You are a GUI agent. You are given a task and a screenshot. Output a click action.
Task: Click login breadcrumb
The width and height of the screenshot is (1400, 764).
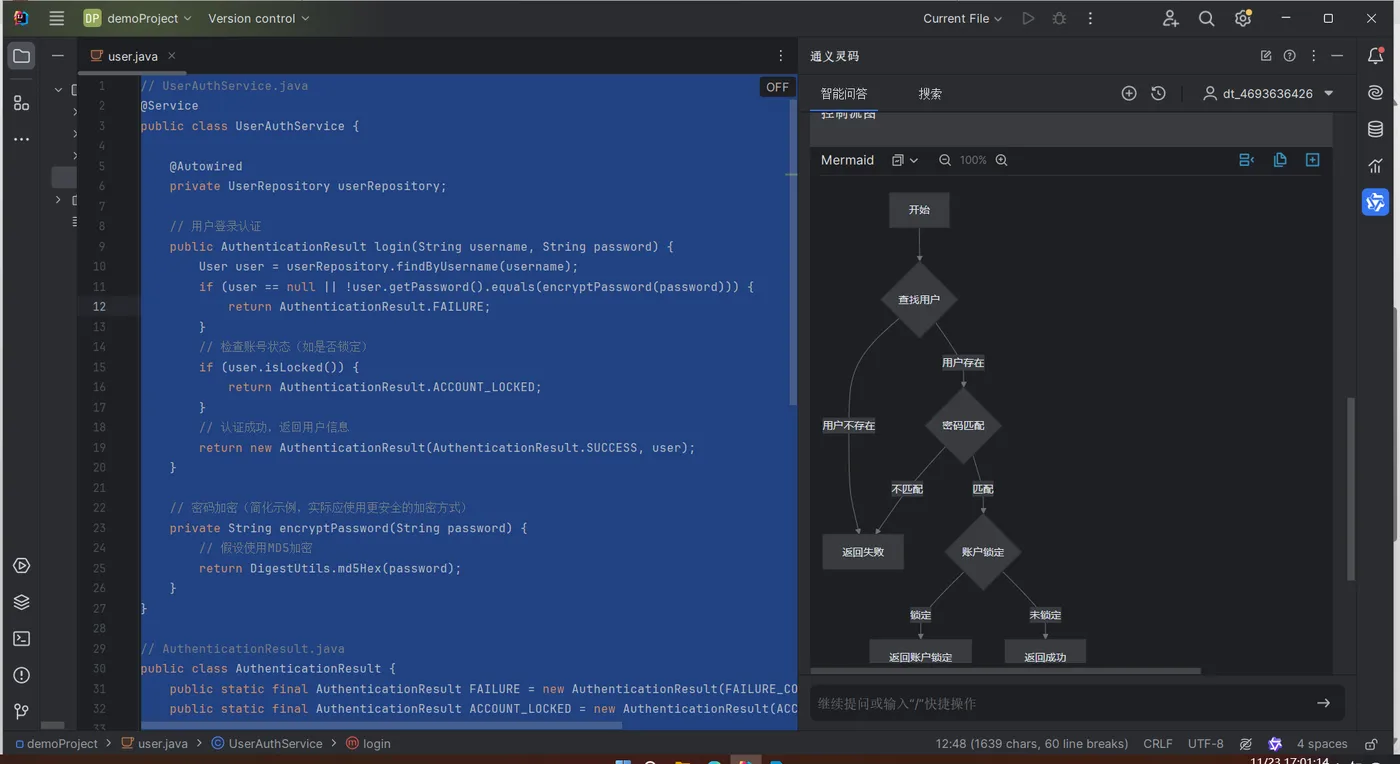tap(369, 744)
